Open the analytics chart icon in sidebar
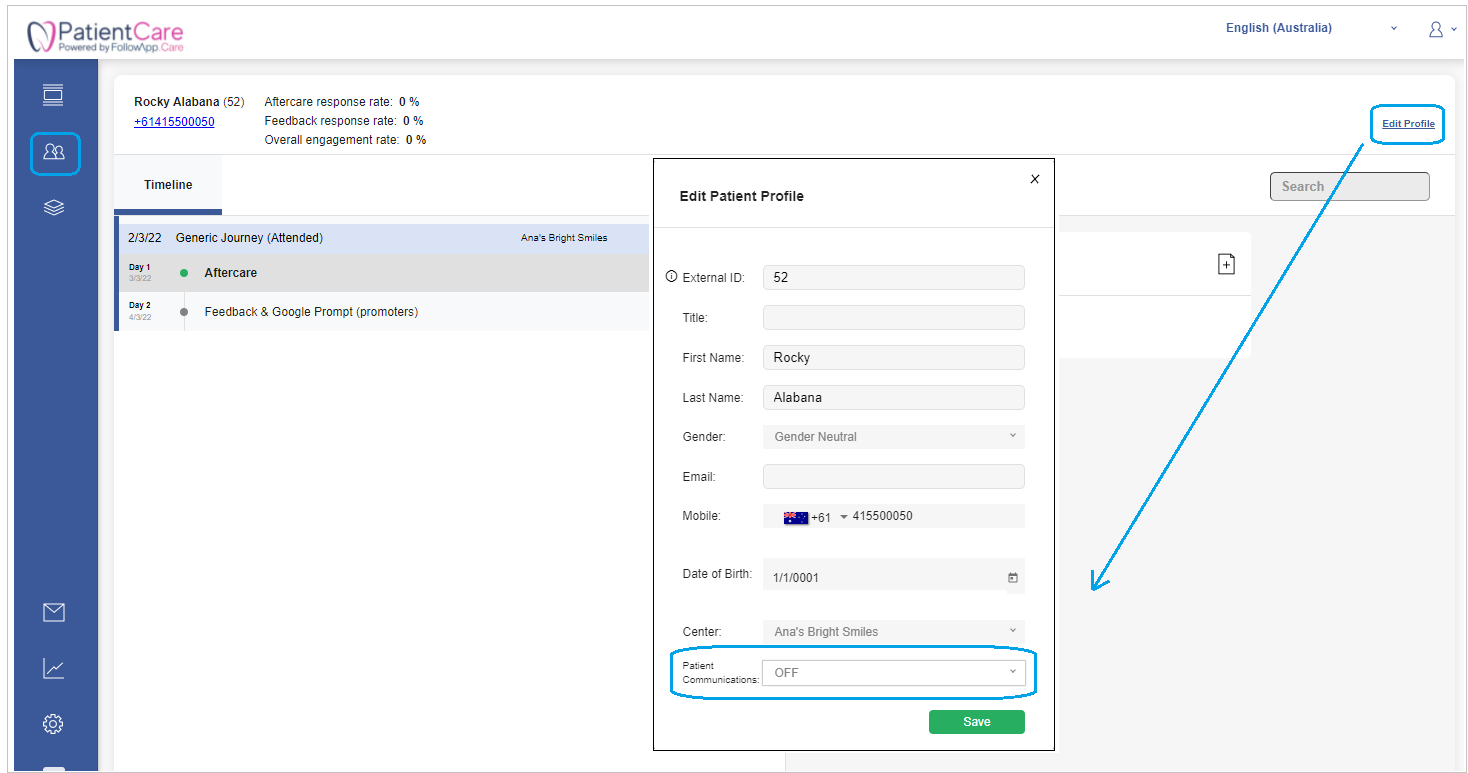Viewport: 1468px width, 773px height. (x=54, y=668)
